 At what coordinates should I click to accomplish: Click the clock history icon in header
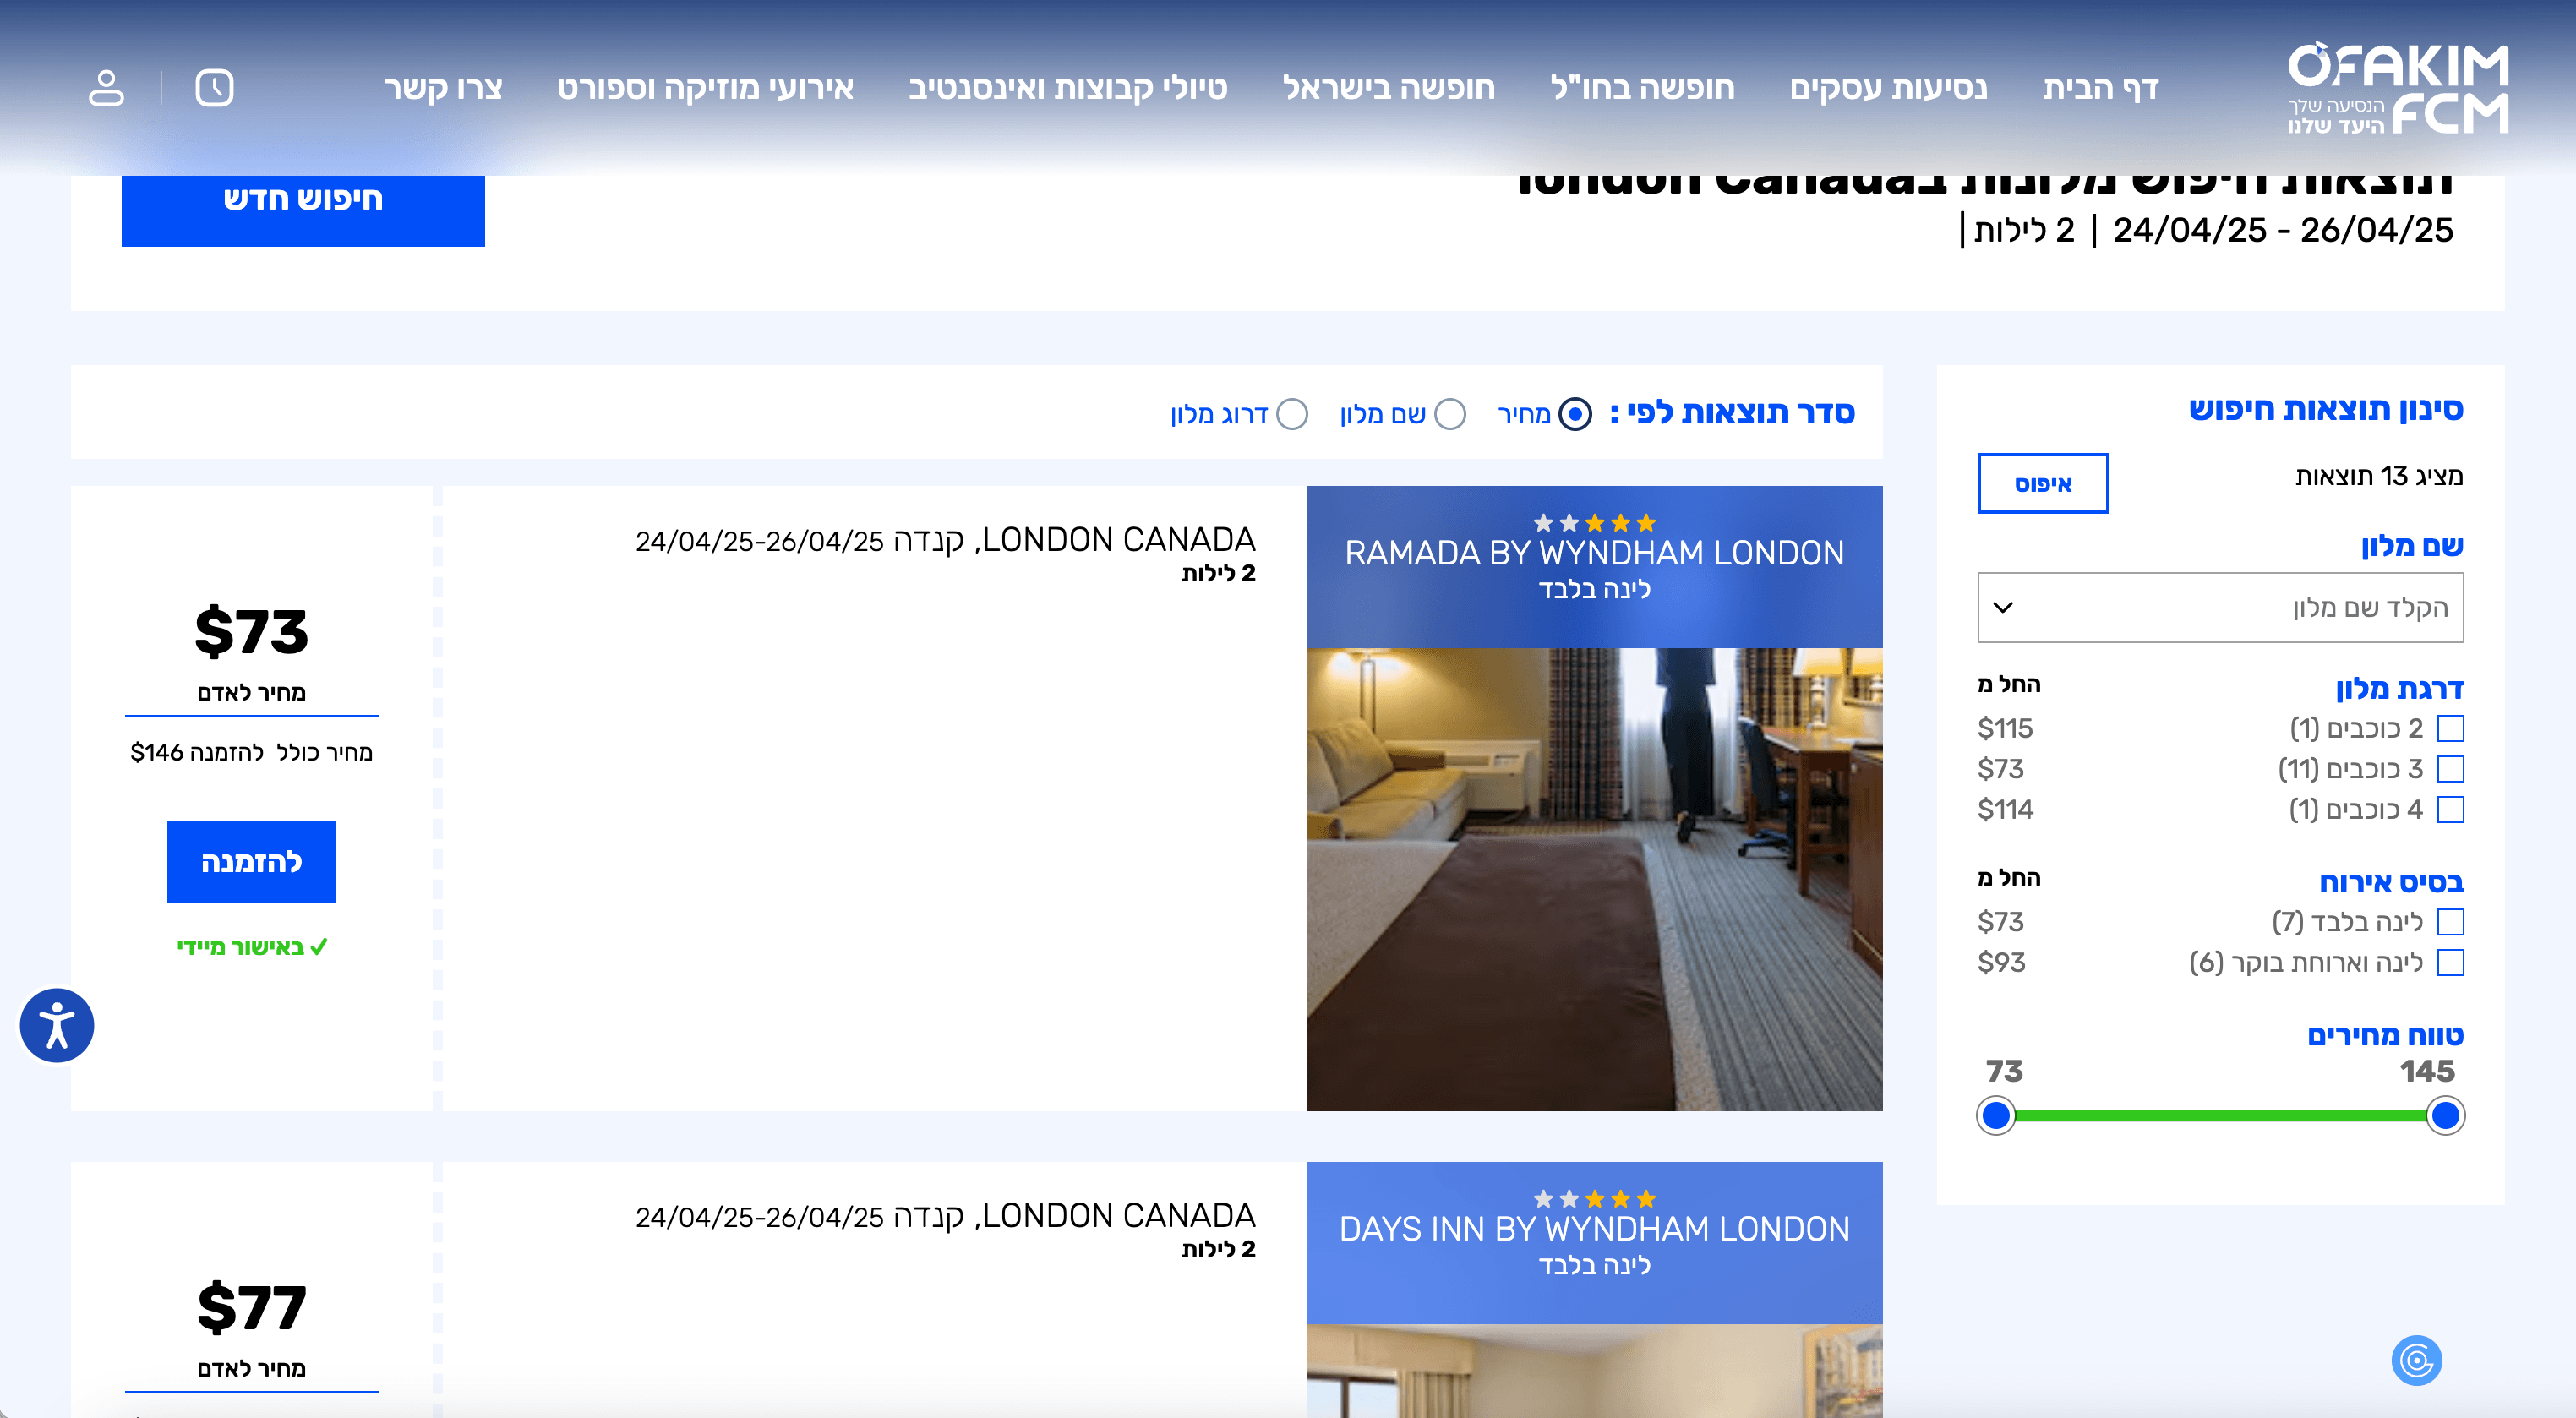(214, 88)
